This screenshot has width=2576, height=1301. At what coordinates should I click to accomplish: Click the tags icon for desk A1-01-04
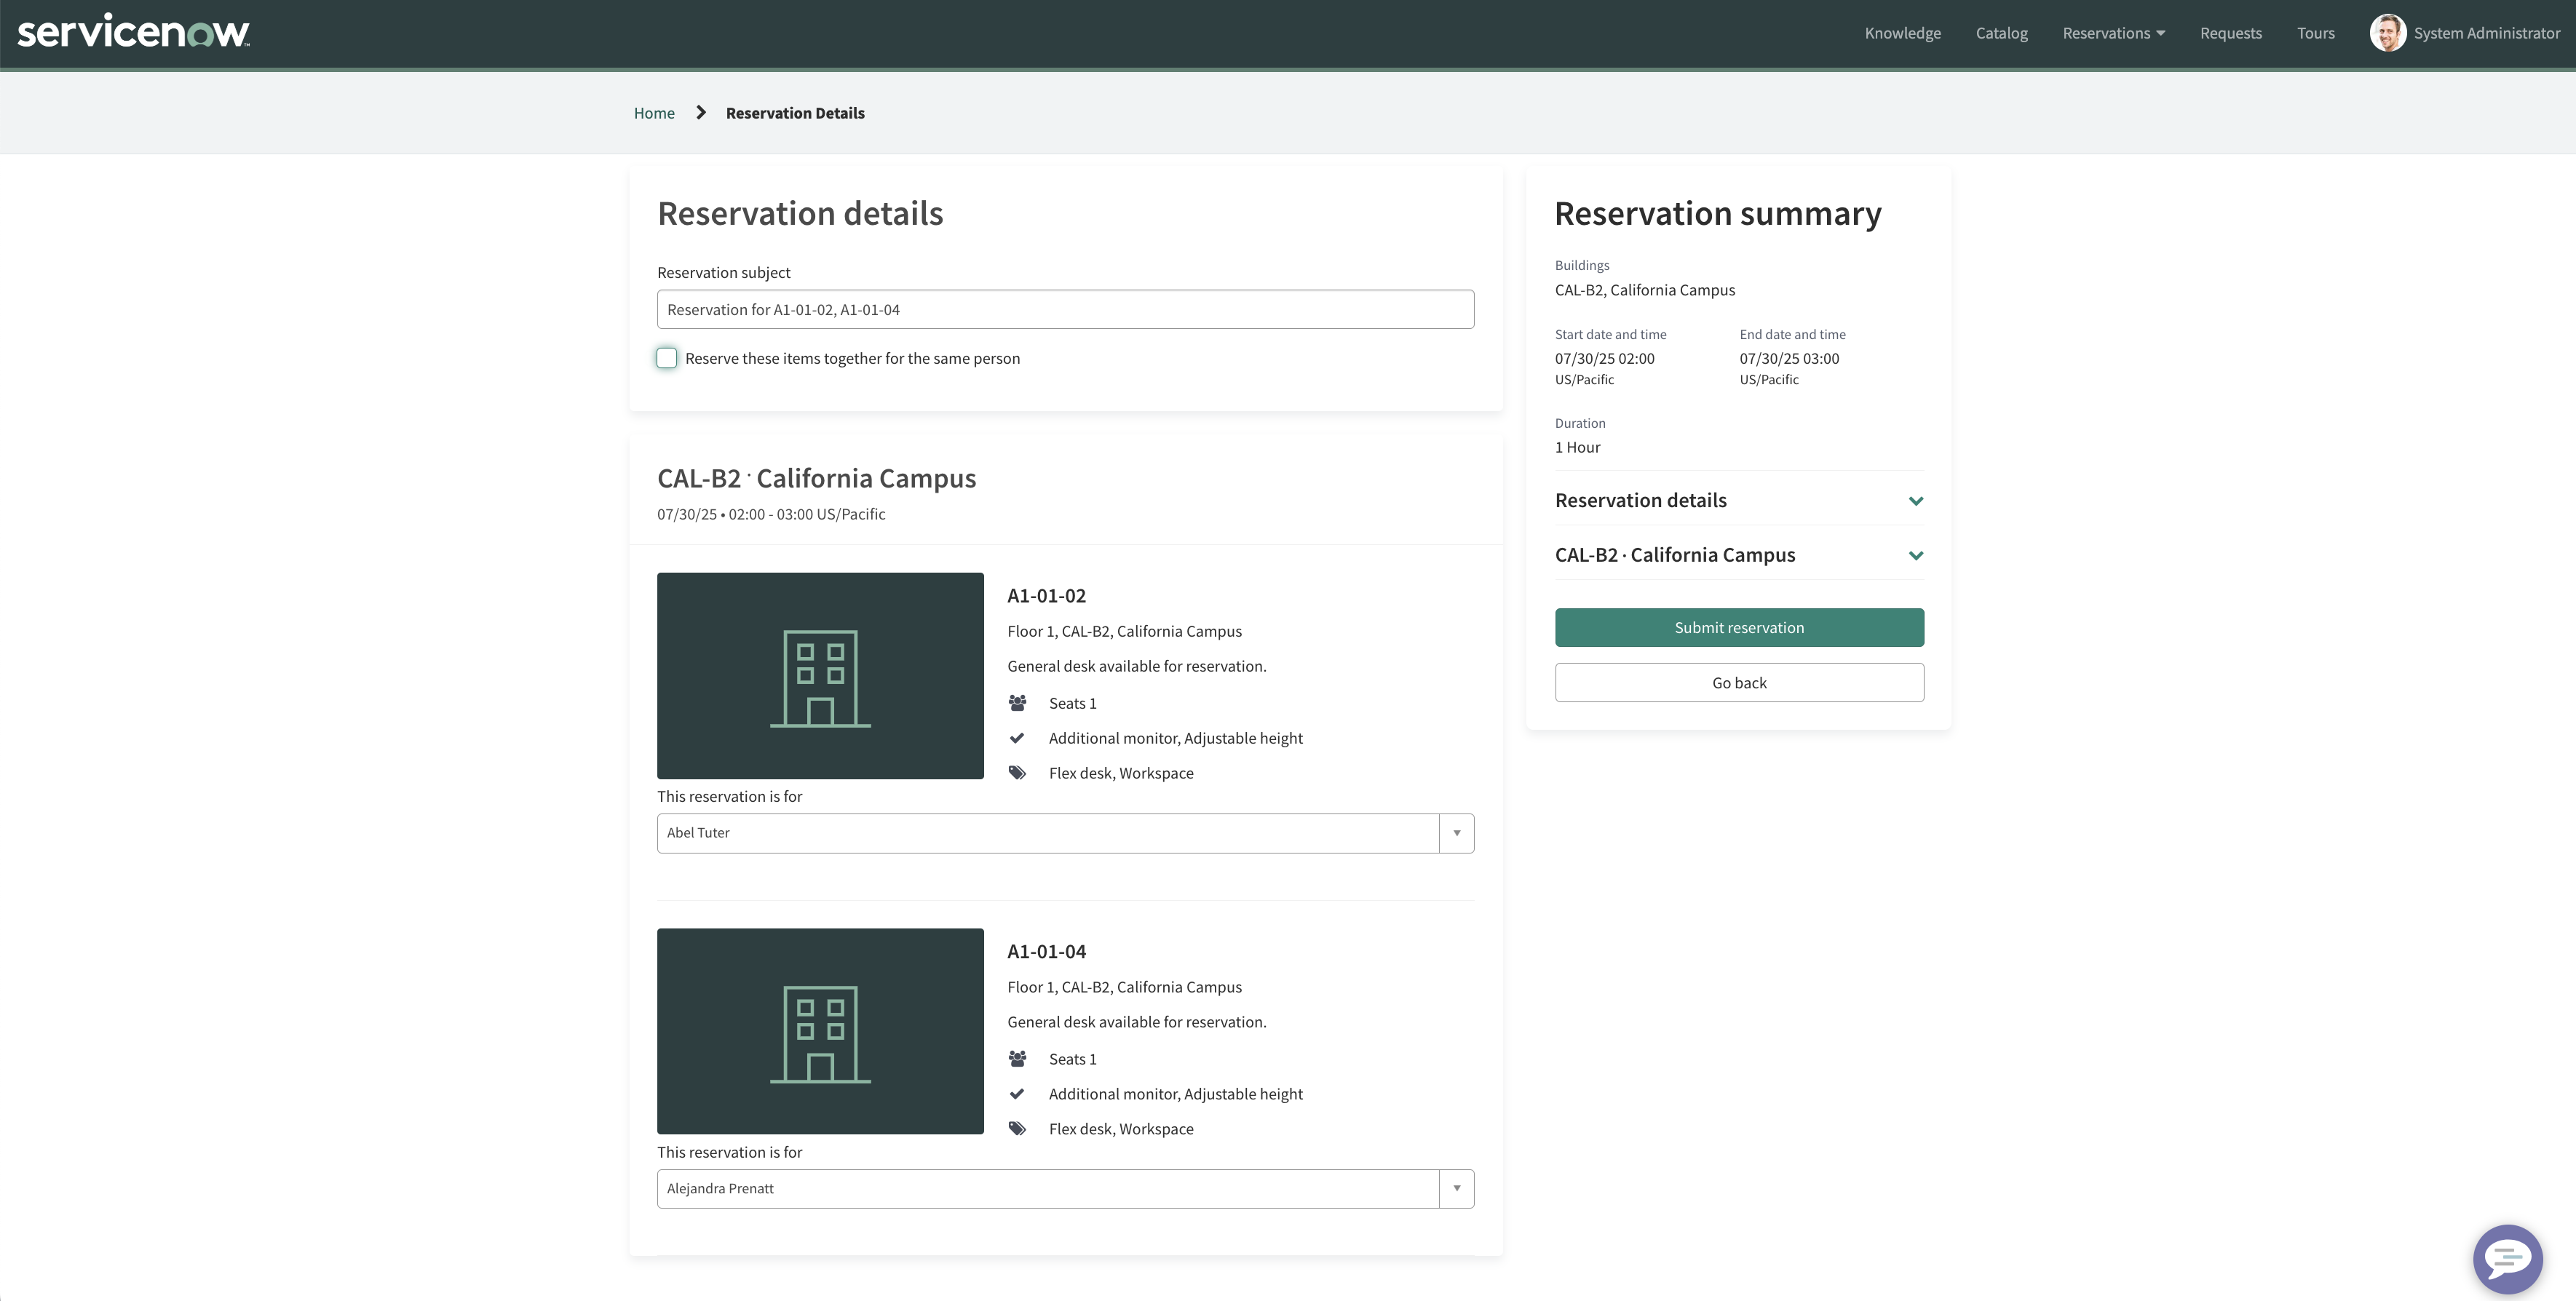1017,1129
